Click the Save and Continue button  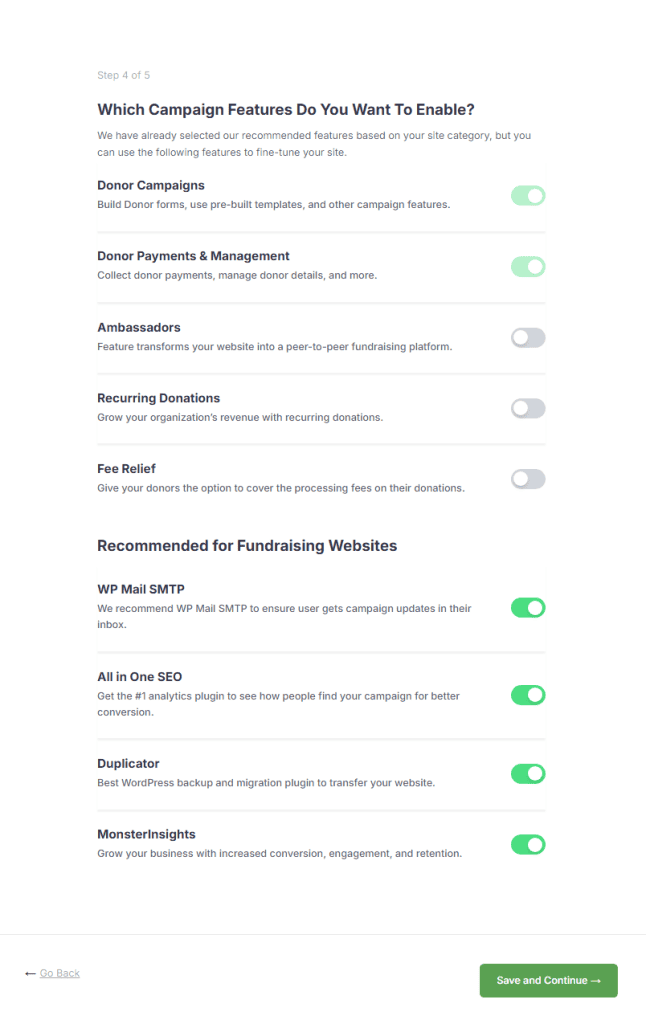pyautogui.click(x=548, y=981)
